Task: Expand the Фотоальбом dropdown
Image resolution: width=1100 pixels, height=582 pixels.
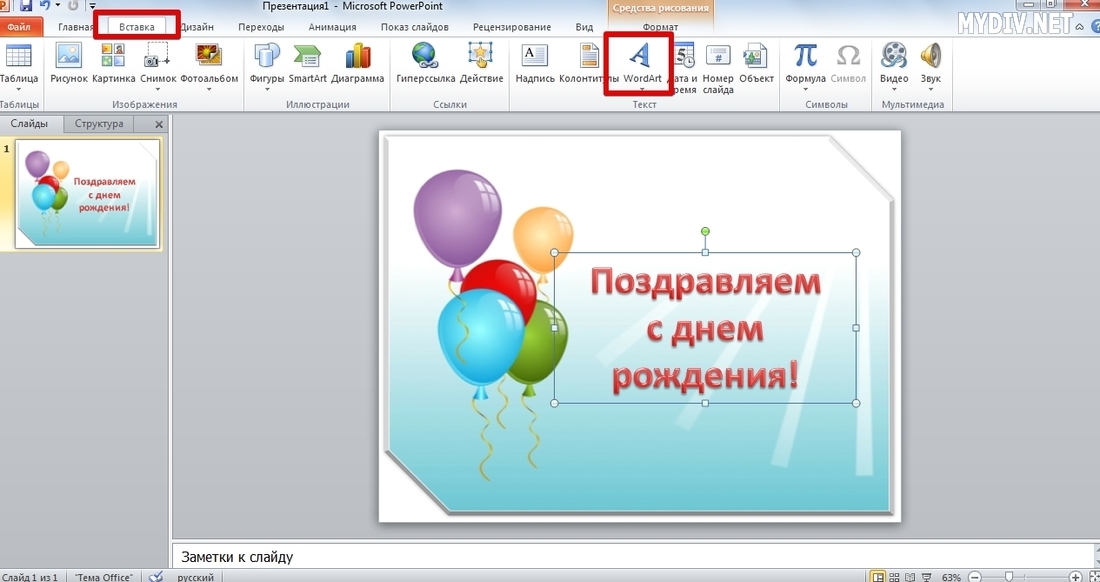Action: tap(209, 89)
